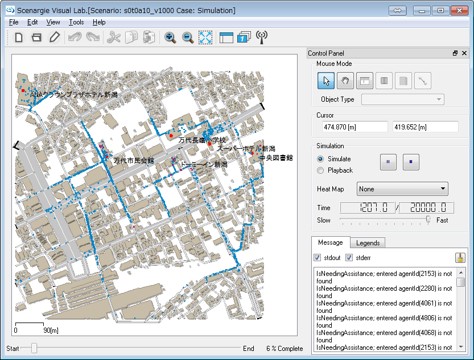Click the simulation stop button
This screenshot has height=360, width=474.
411,162
